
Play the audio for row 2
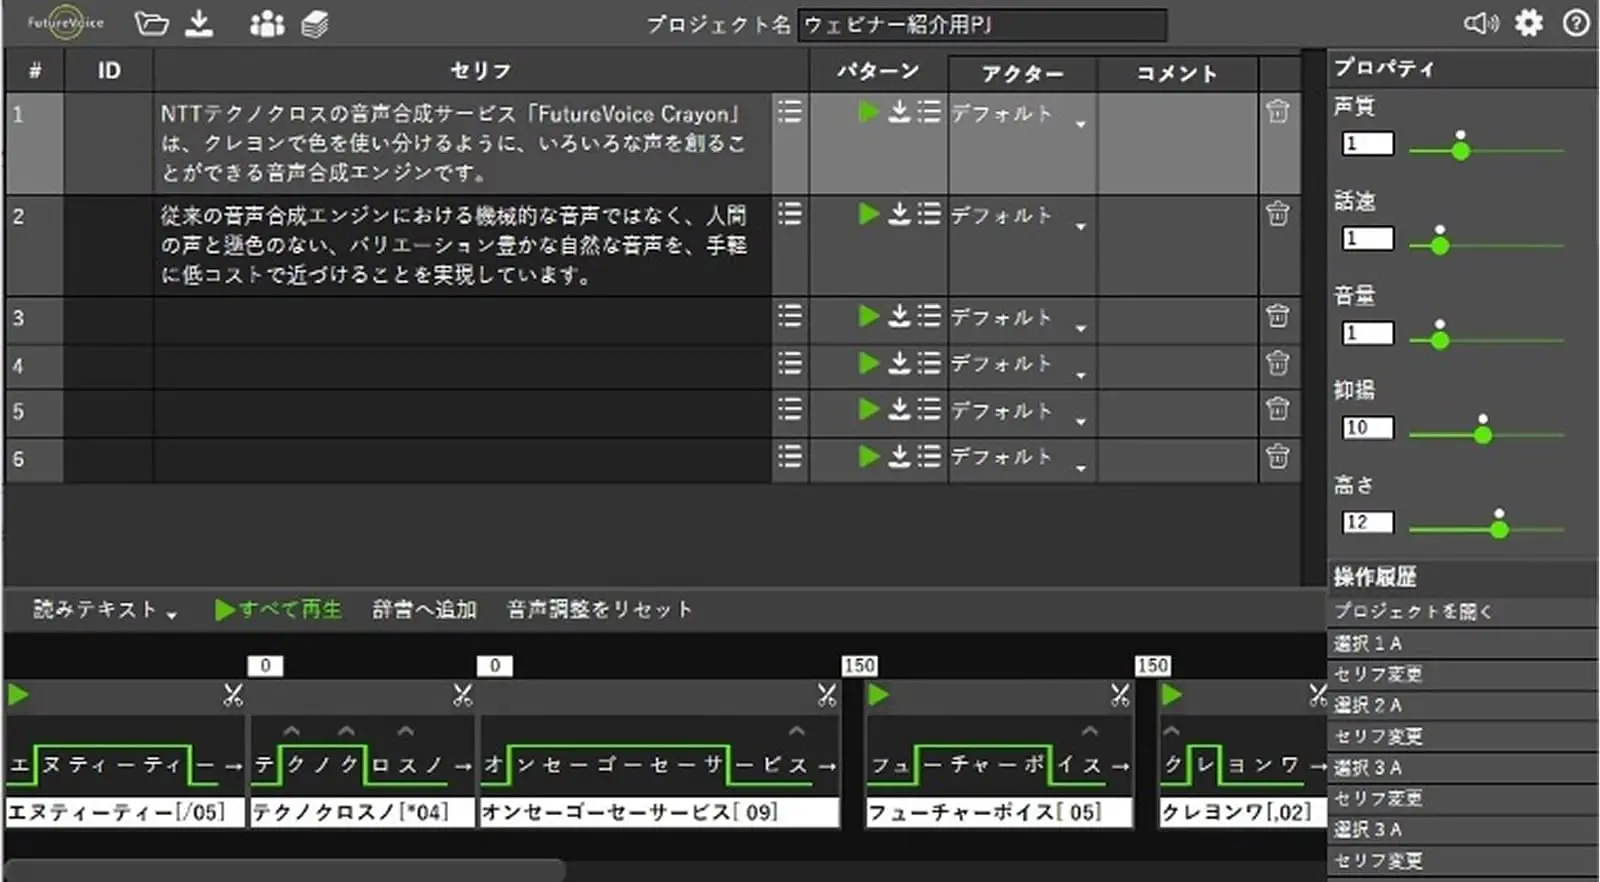coord(868,213)
